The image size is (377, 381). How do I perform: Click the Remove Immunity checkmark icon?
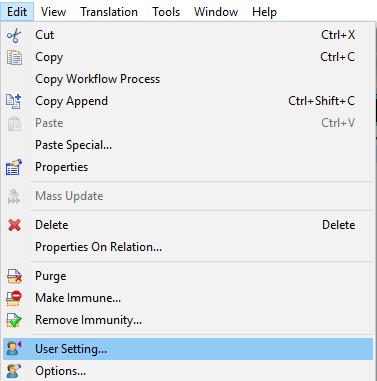coord(14,320)
